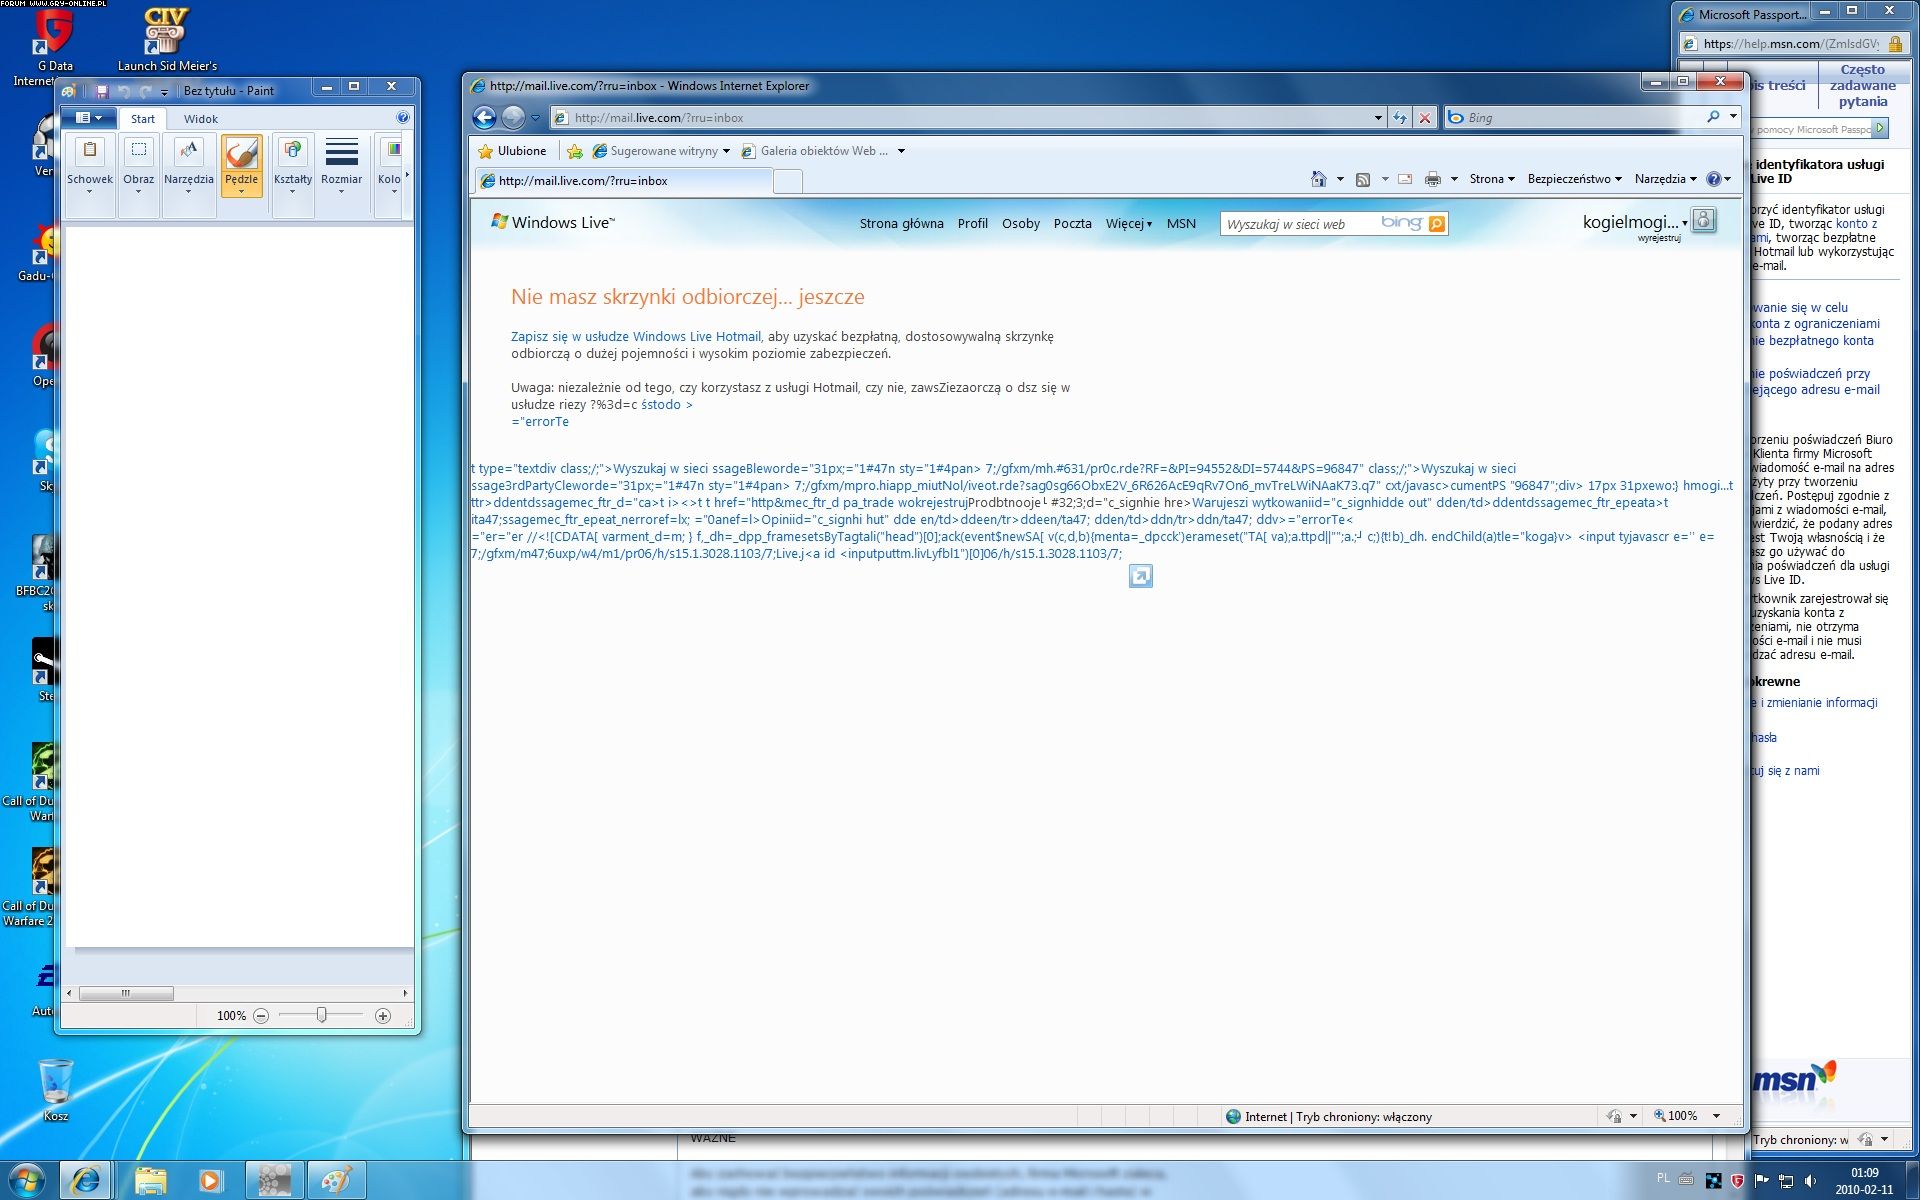Open the Strona menu
This screenshot has width=1920, height=1200.
click(x=1492, y=179)
